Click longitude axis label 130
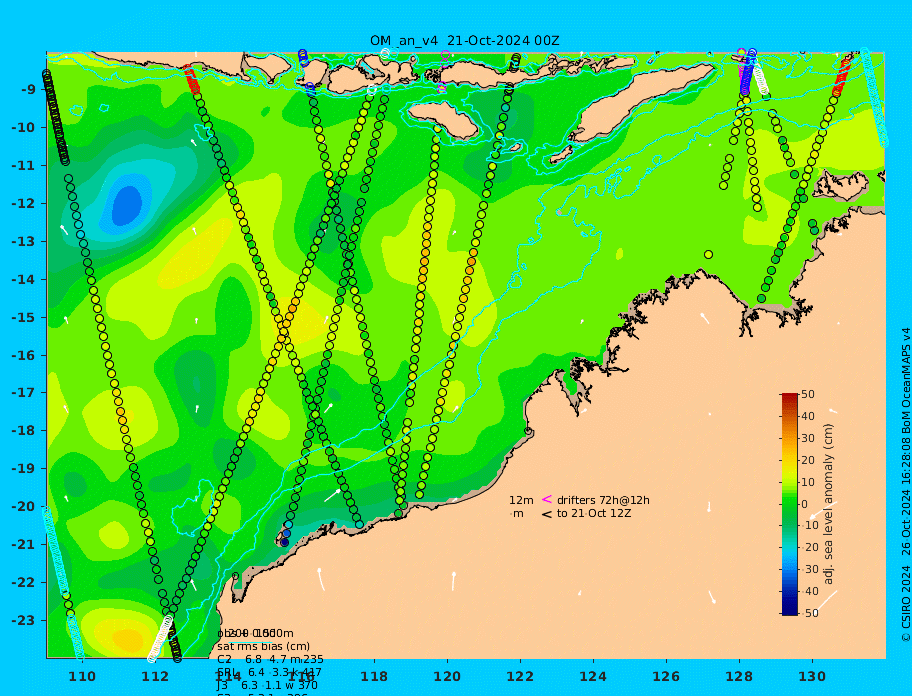This screenshot has height=696, width=912. (x=812, y=676)
